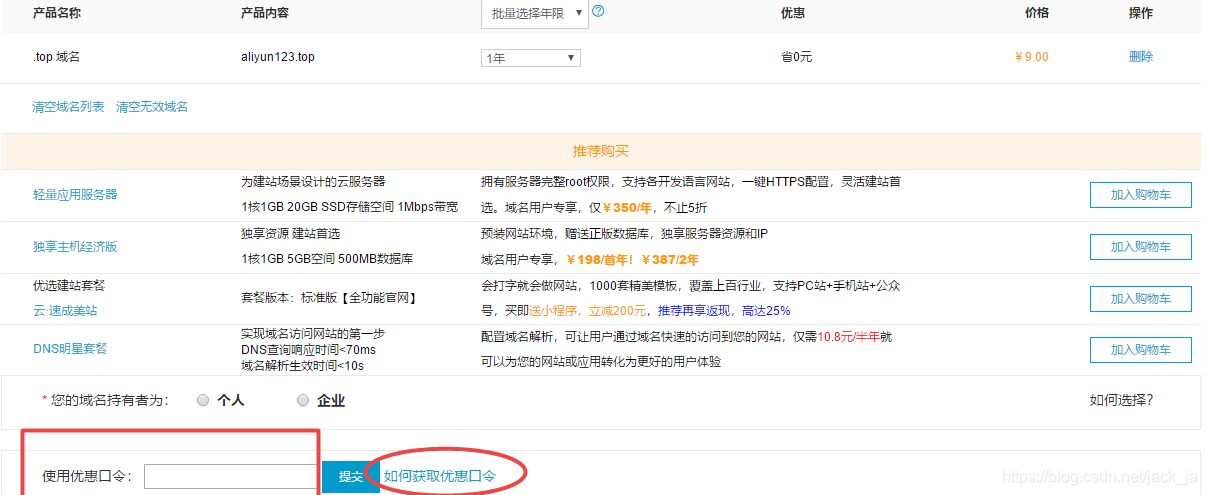
Task: Click the 产品内容 column header
Action: [x=266, y=13]
